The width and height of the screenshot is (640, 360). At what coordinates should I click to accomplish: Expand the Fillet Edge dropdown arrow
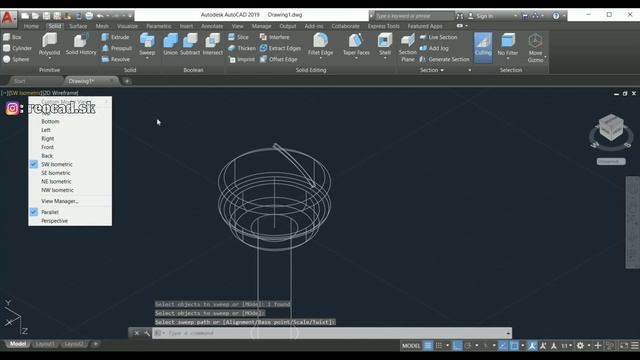click(320, 58)
